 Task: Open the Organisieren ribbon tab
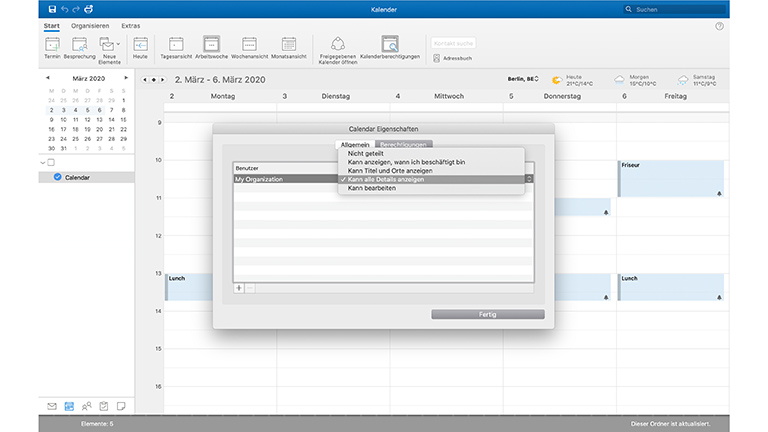91,25
